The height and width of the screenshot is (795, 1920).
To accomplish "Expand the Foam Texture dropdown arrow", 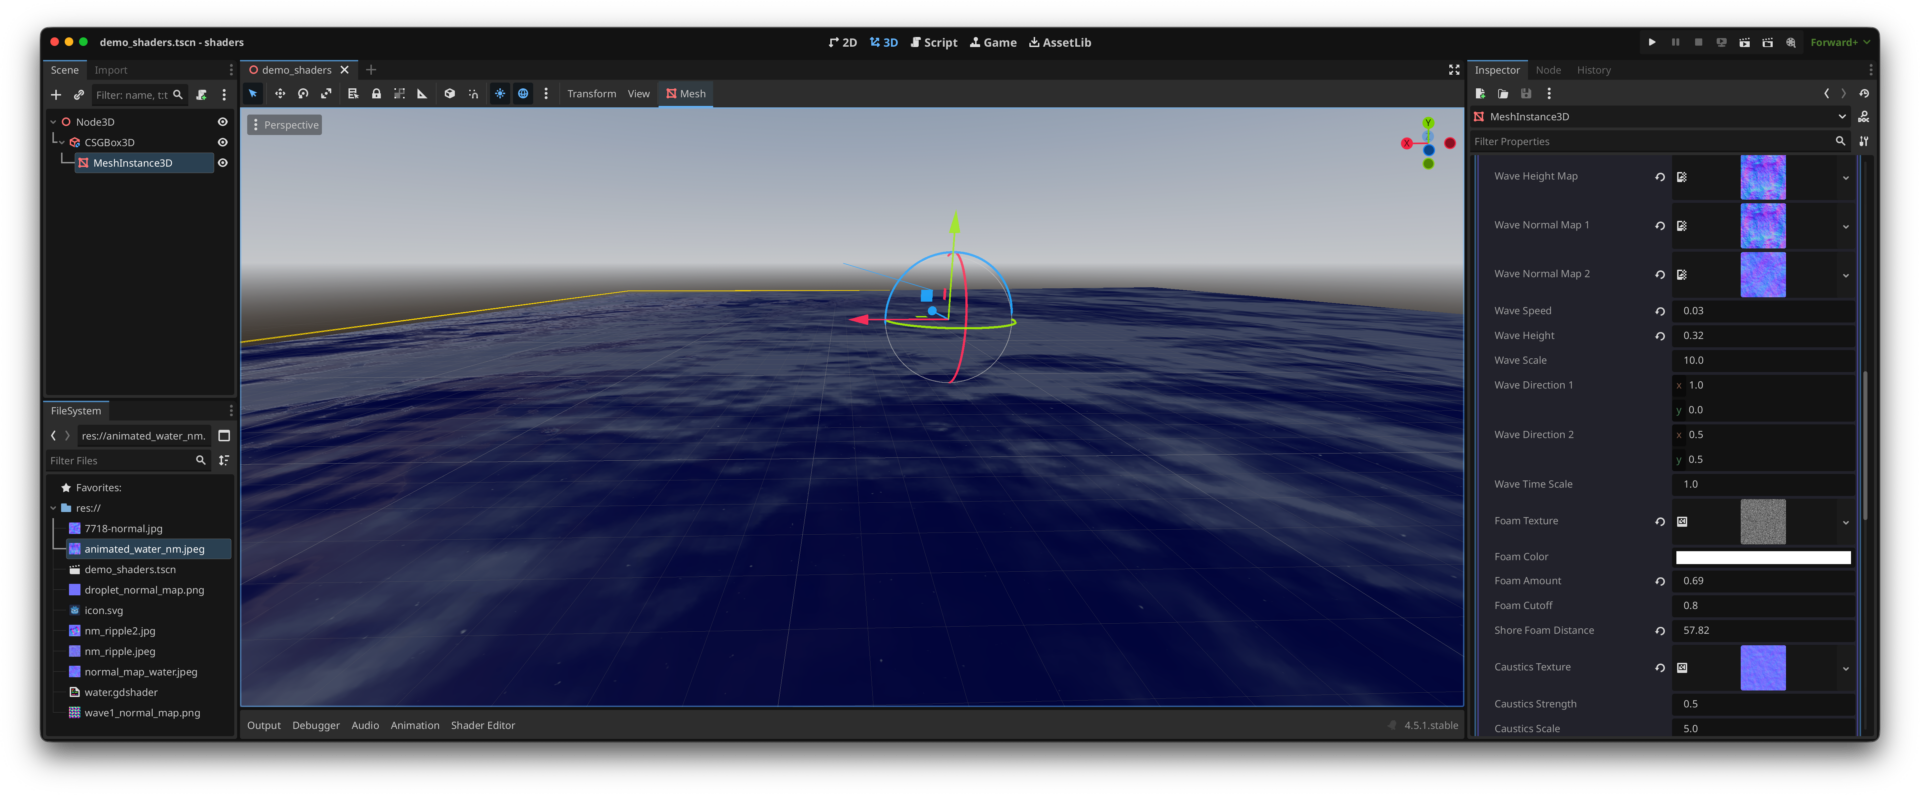I will (1845, 522).
